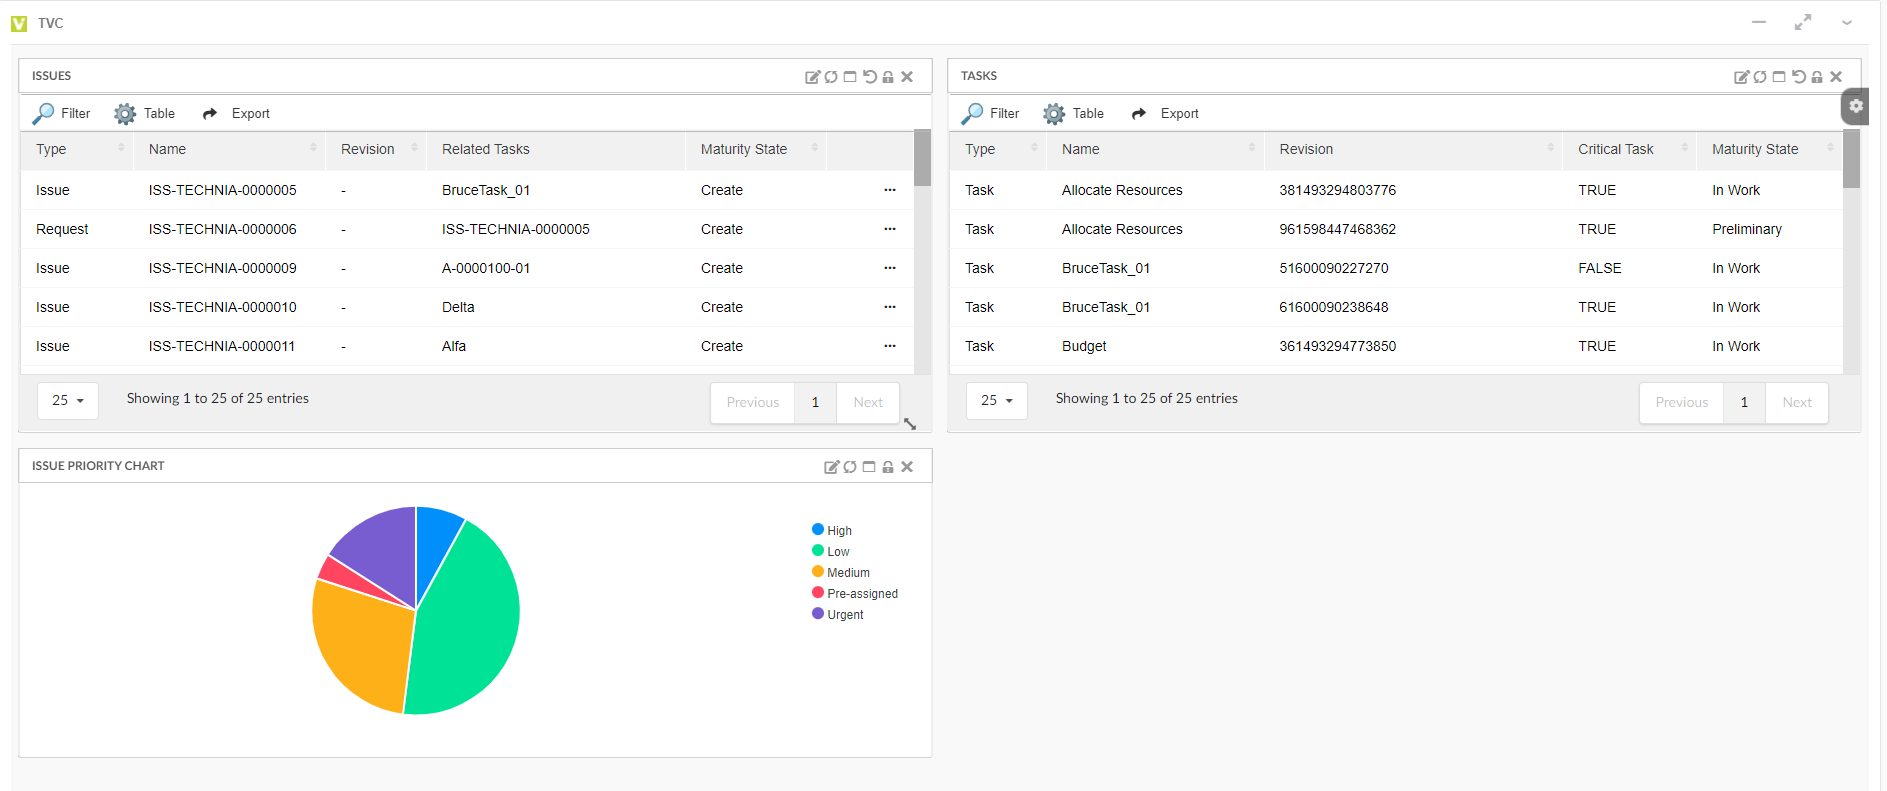
Task: Toggle the lock on the Issues widget
Action: [888, 77]
